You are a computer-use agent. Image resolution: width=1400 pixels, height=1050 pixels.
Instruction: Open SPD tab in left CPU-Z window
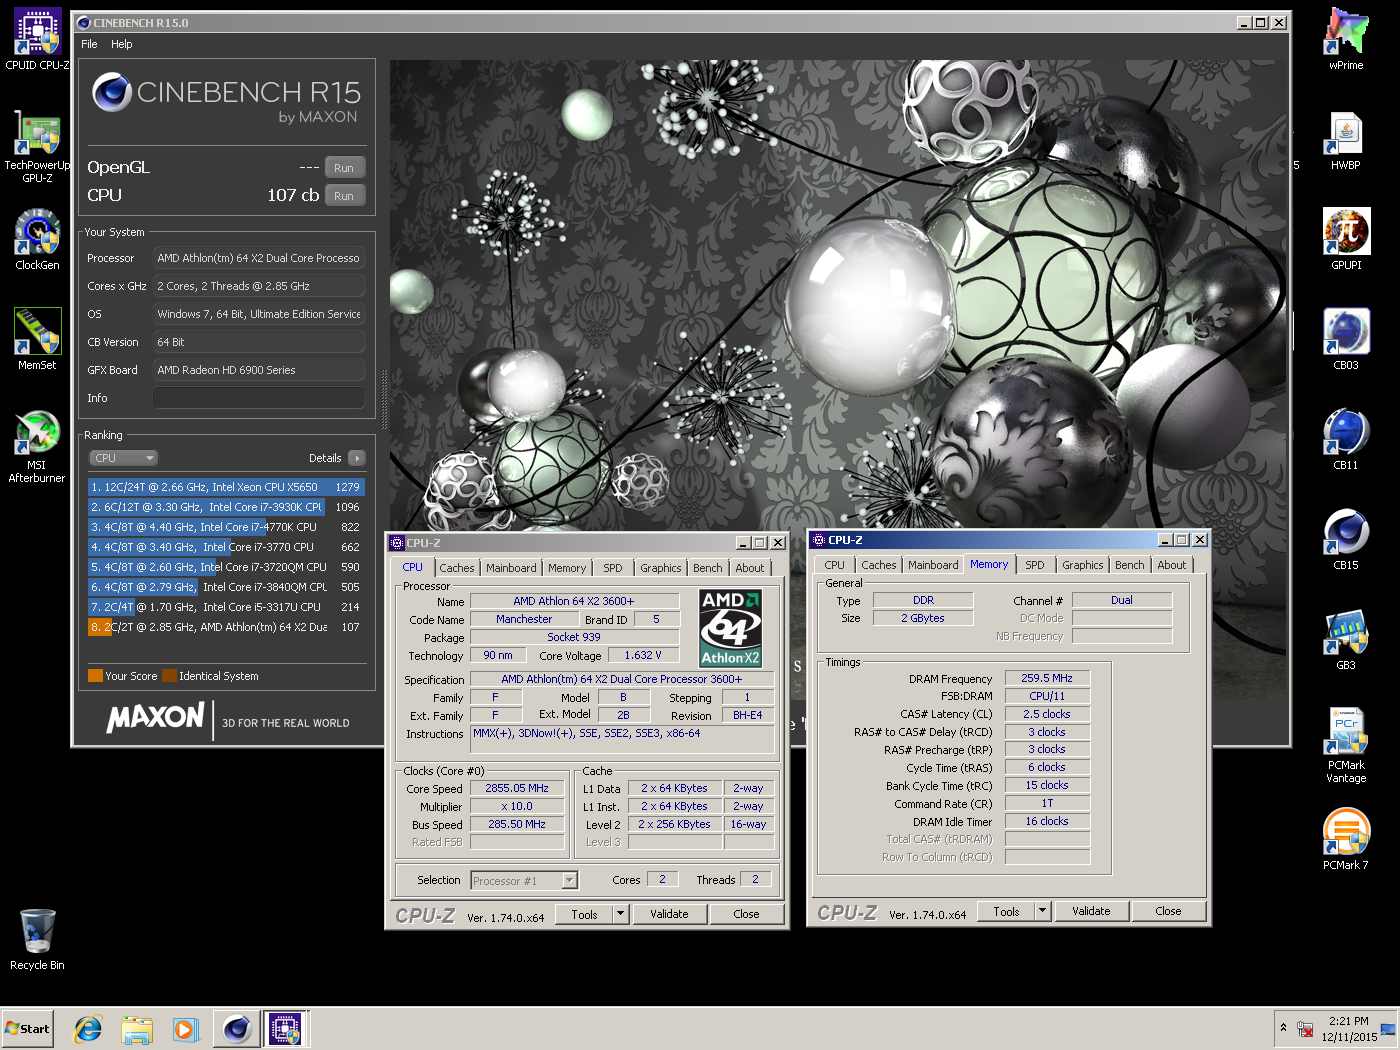pos(613,568)
